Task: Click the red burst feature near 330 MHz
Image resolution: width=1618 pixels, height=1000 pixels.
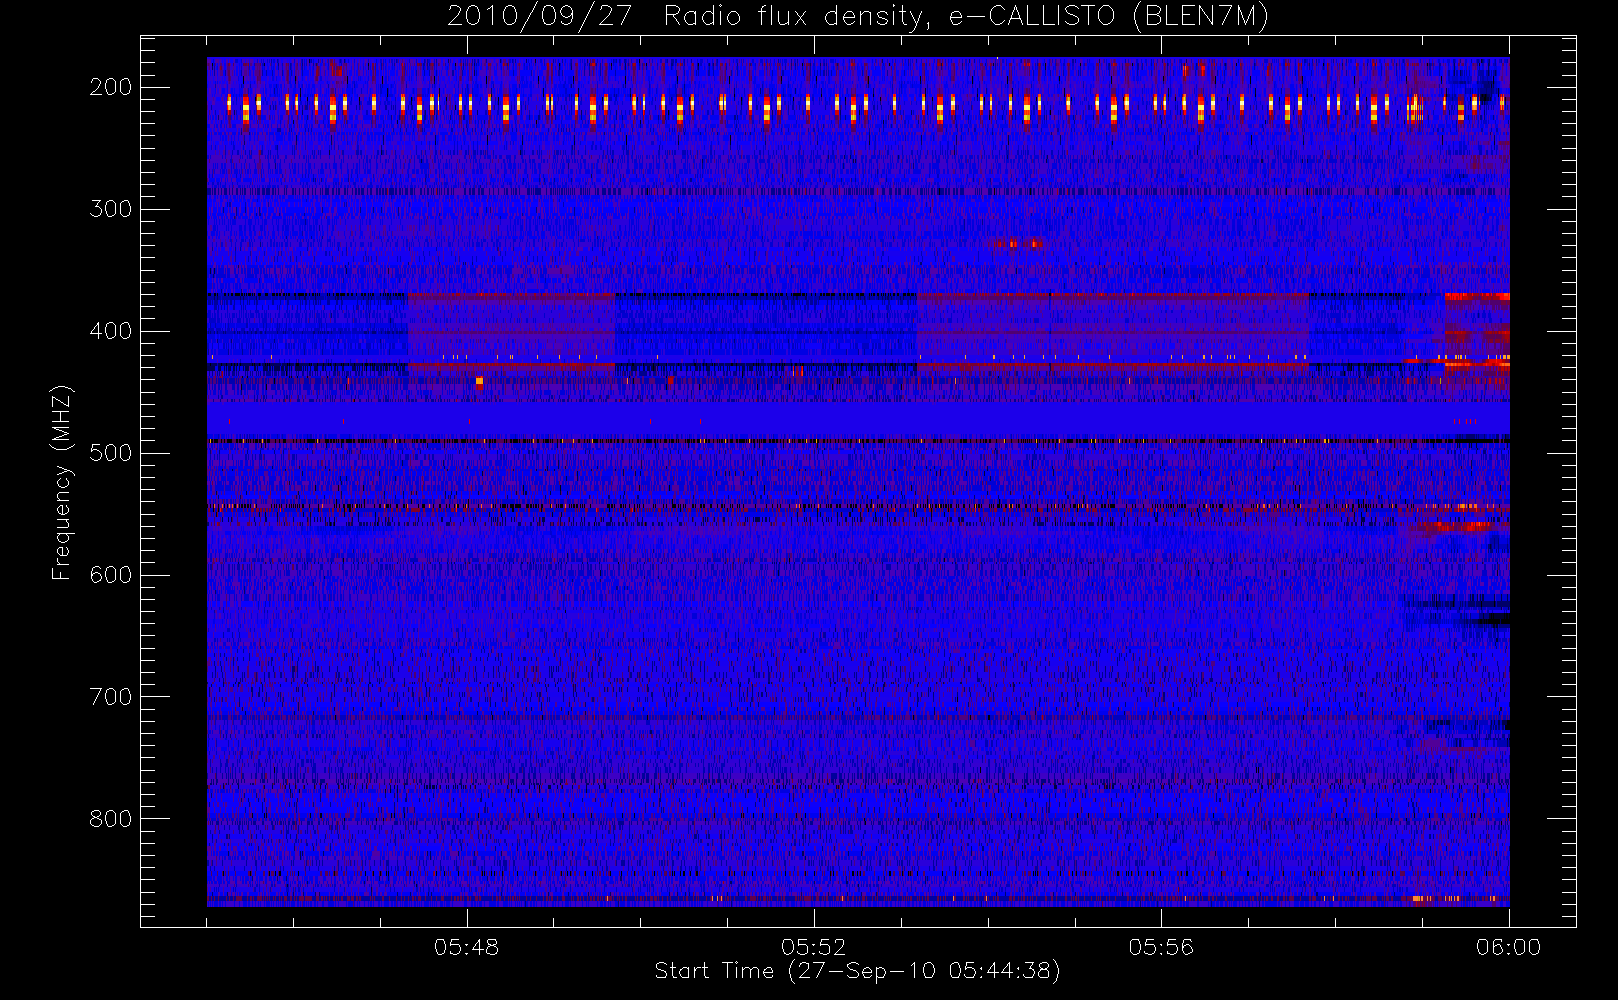Action: 1018,243
